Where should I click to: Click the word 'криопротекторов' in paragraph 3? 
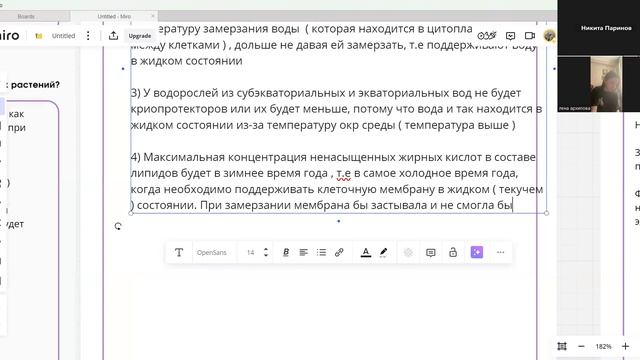[x=179, y=109]
